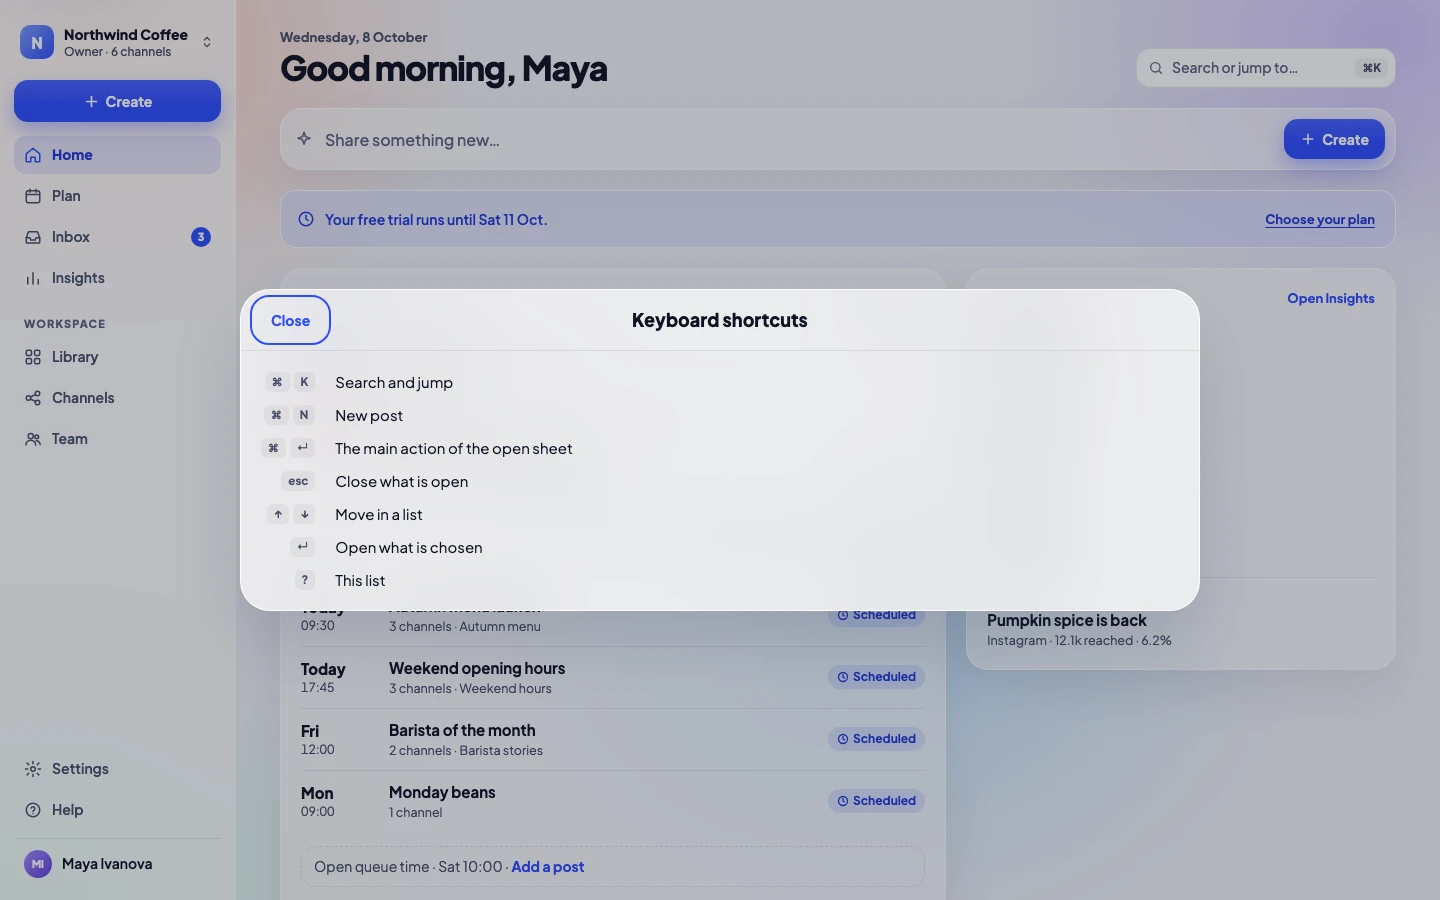Open Pumpkin spice is back post
The image size is (1440, 900).
coord(1180,629)
